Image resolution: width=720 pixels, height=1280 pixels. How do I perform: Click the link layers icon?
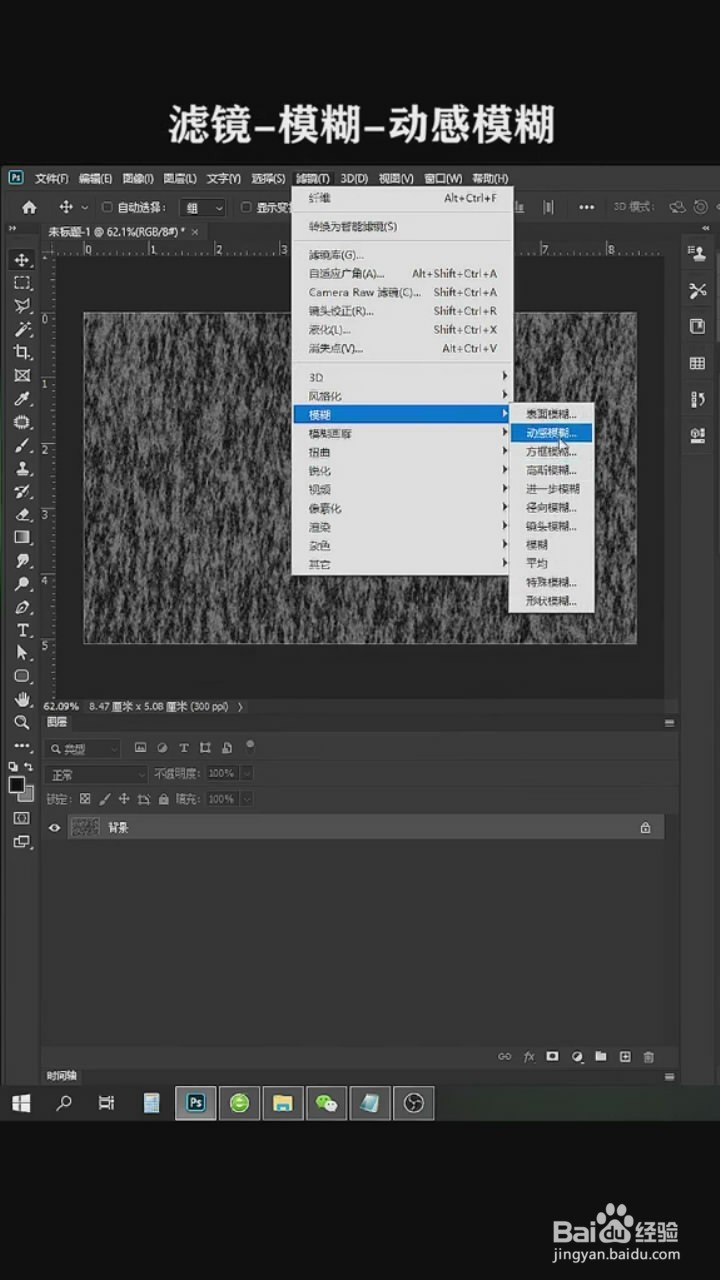coord(505,1056)
